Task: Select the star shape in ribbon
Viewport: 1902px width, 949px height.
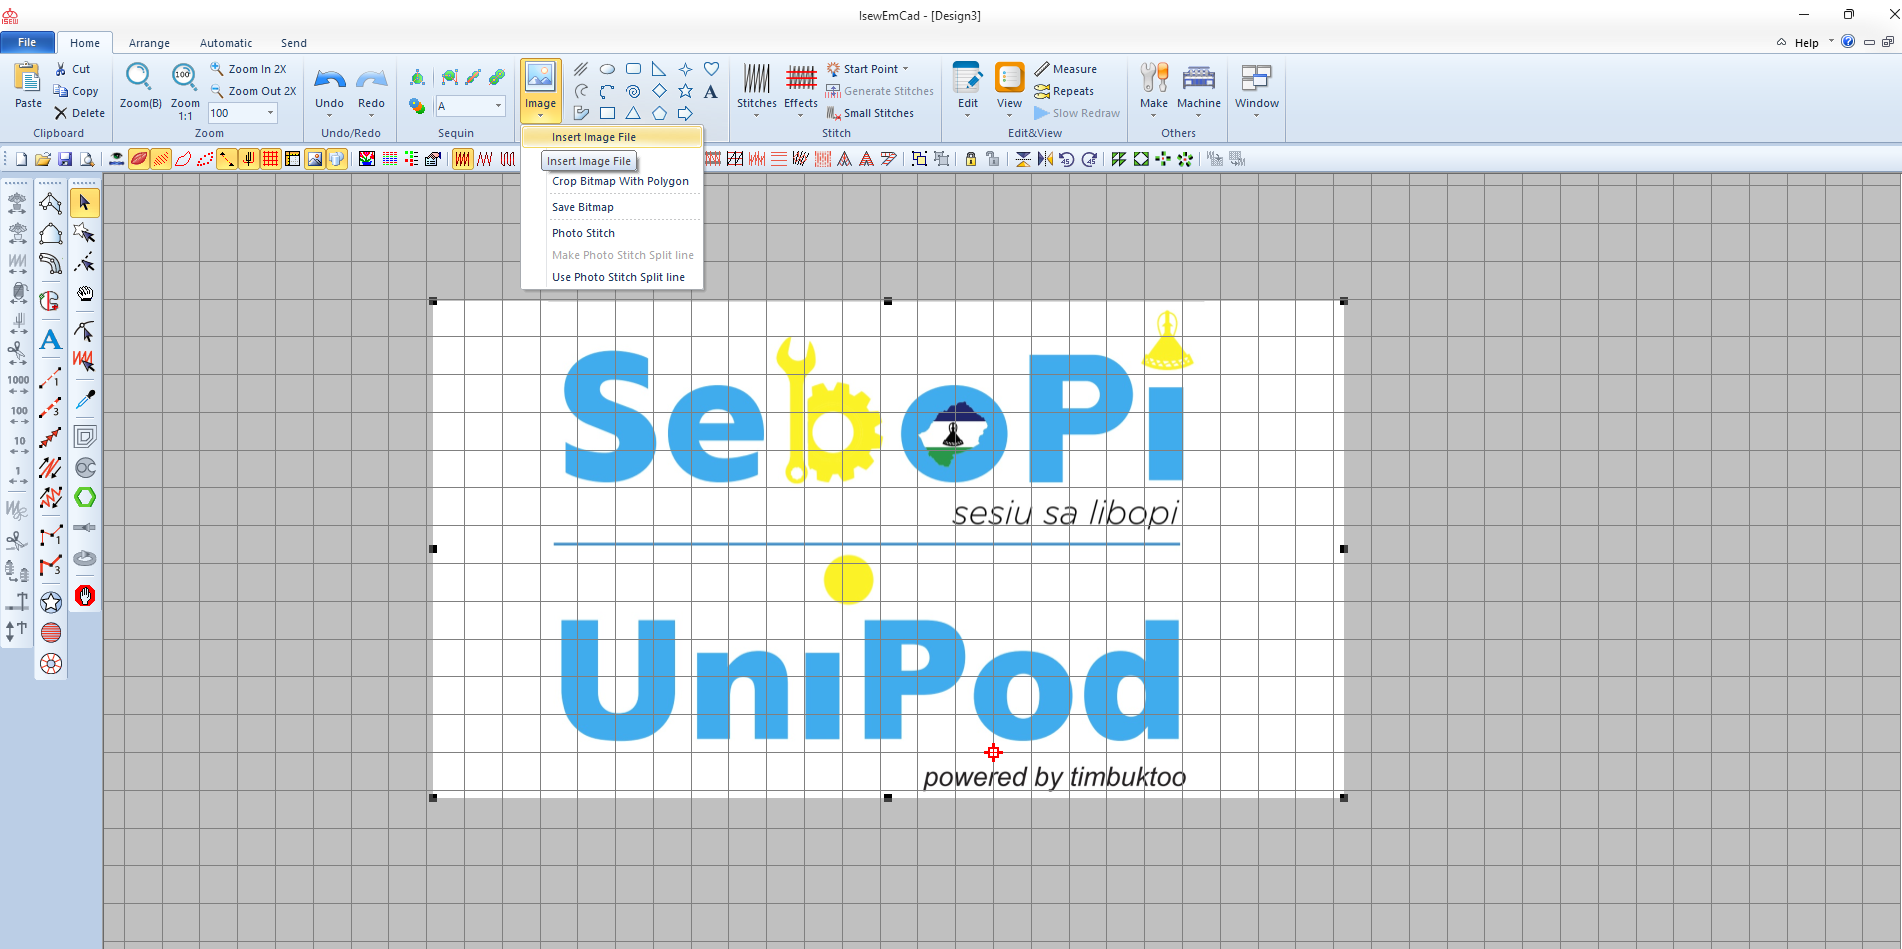Action: click(685, 91)
